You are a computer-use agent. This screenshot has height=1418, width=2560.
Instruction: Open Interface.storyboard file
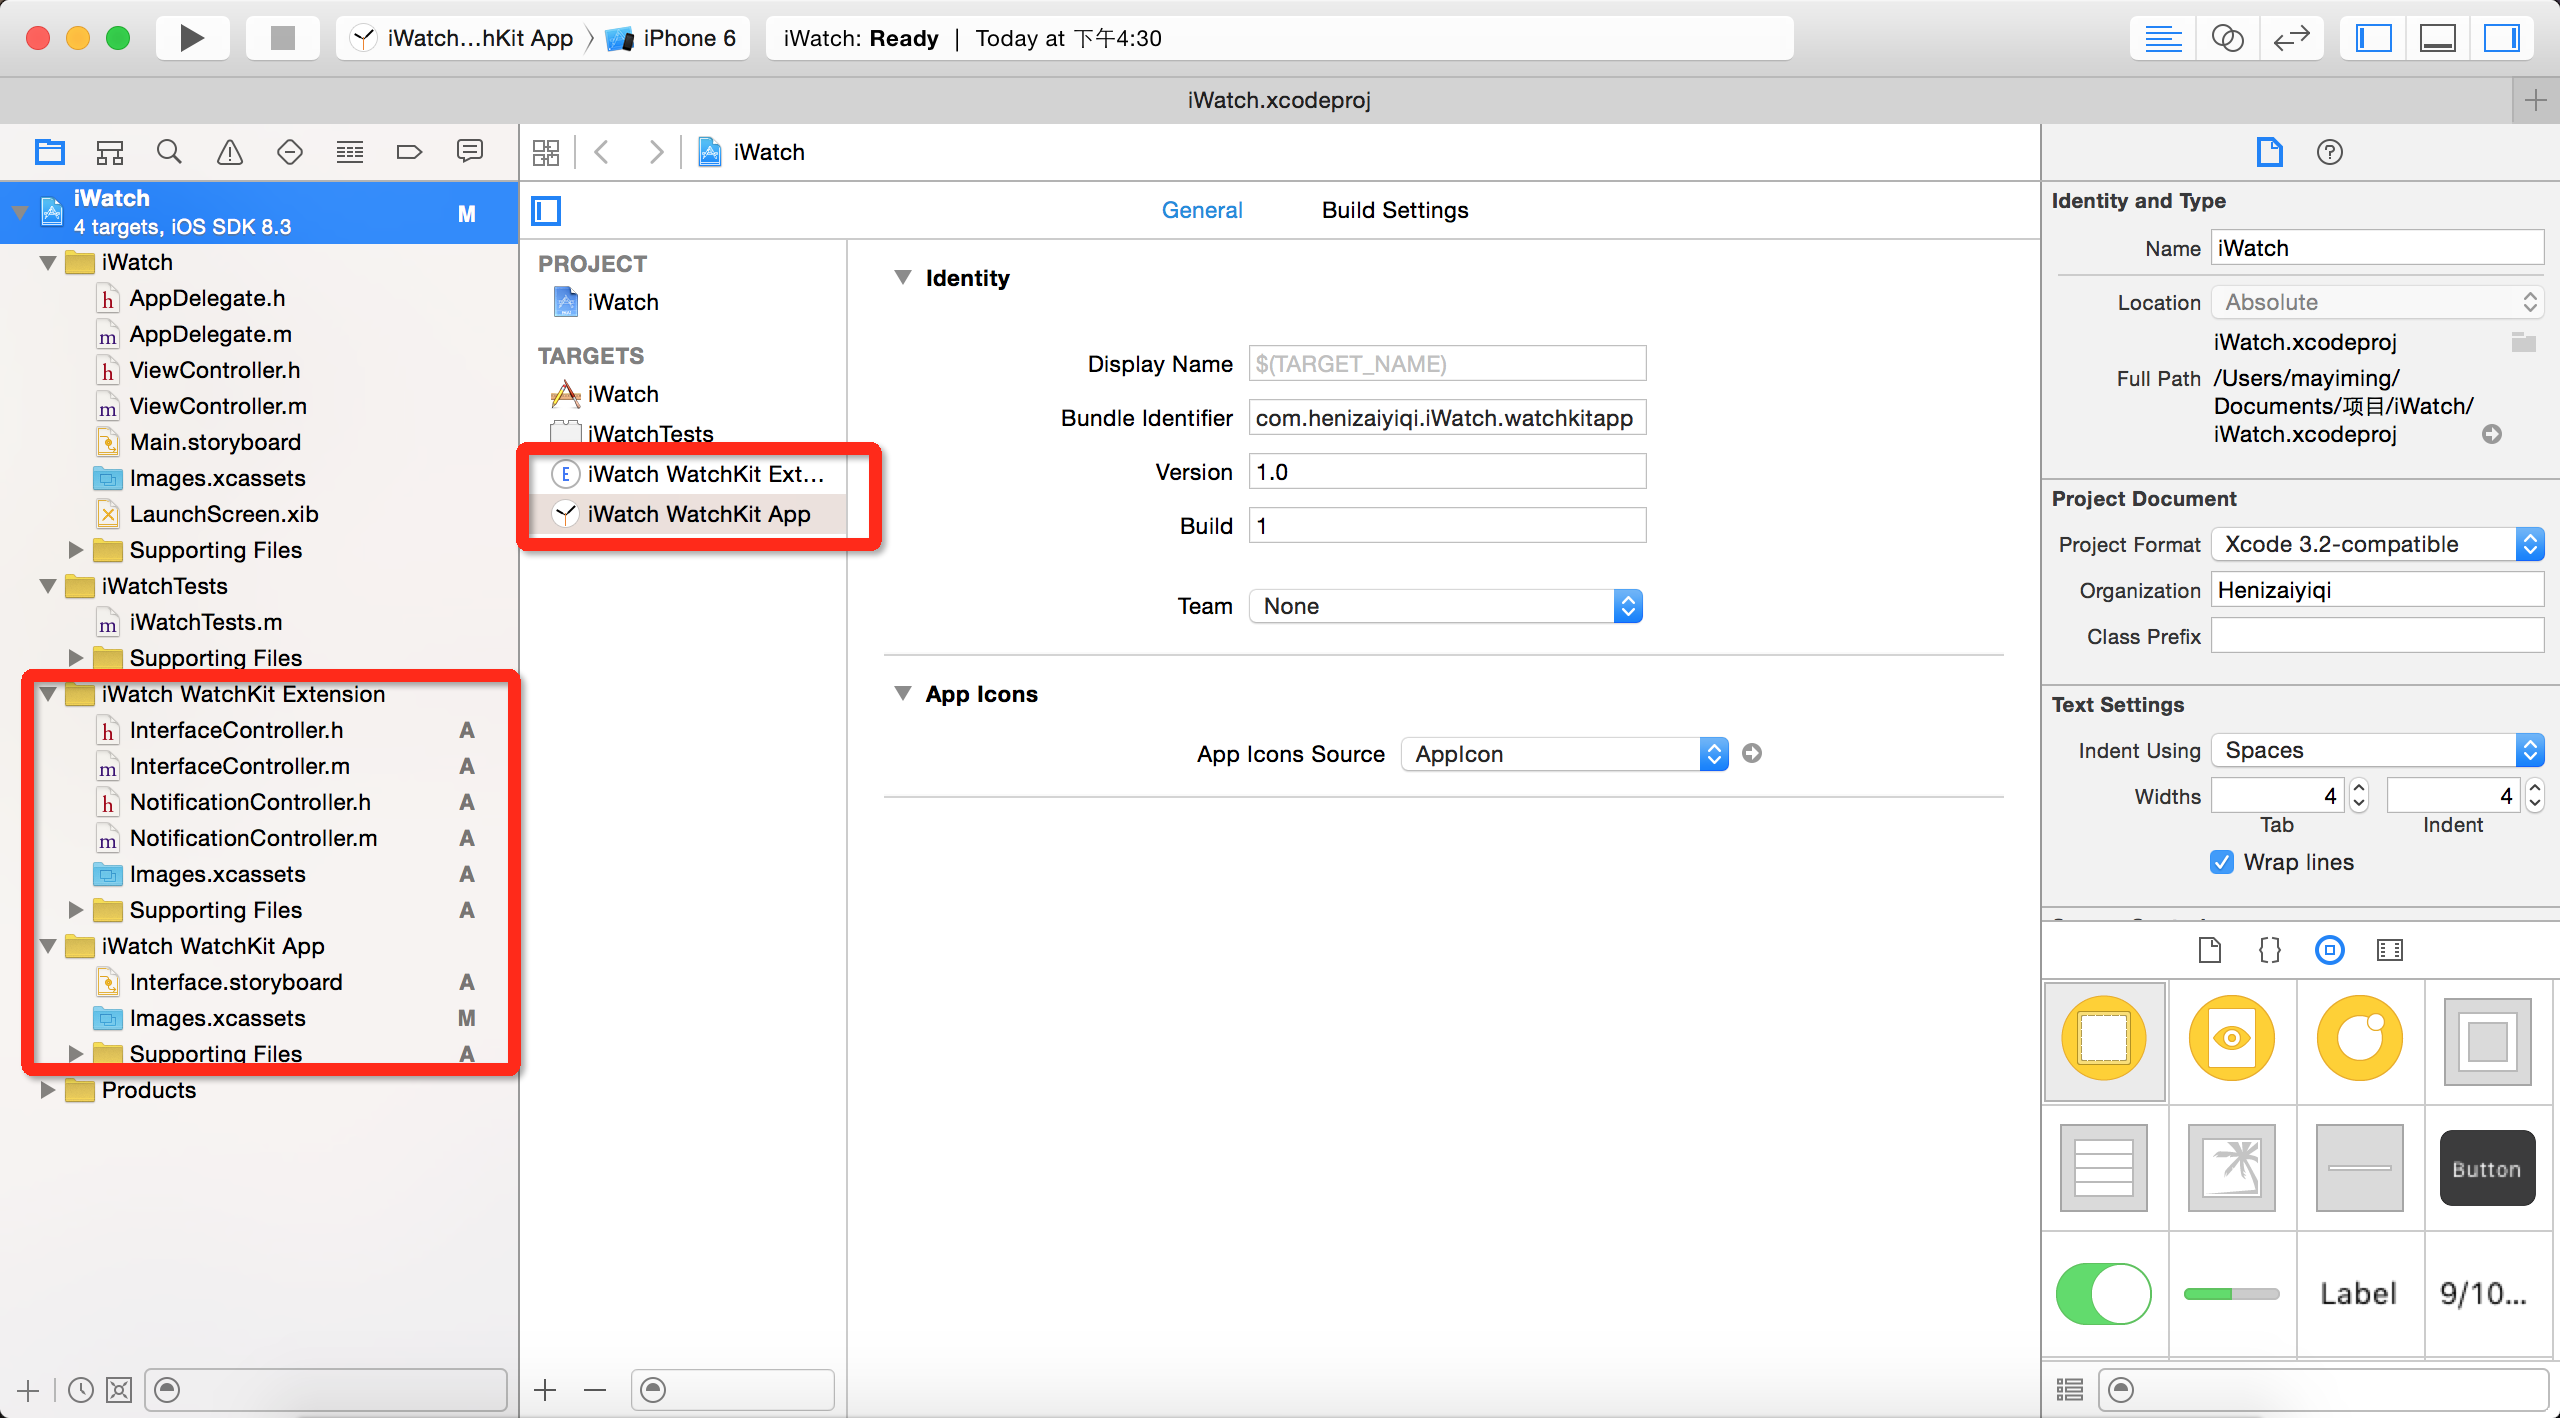coord(236,982)
